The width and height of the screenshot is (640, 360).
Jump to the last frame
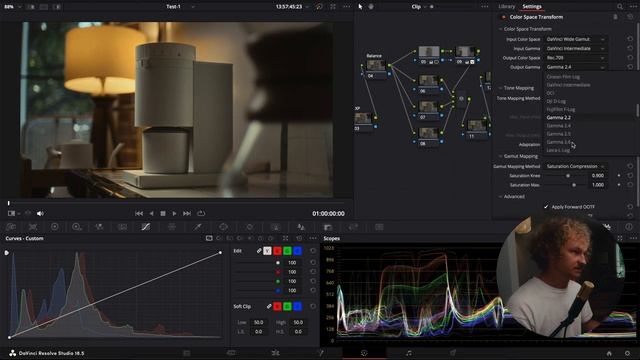[x=187, y=213]
